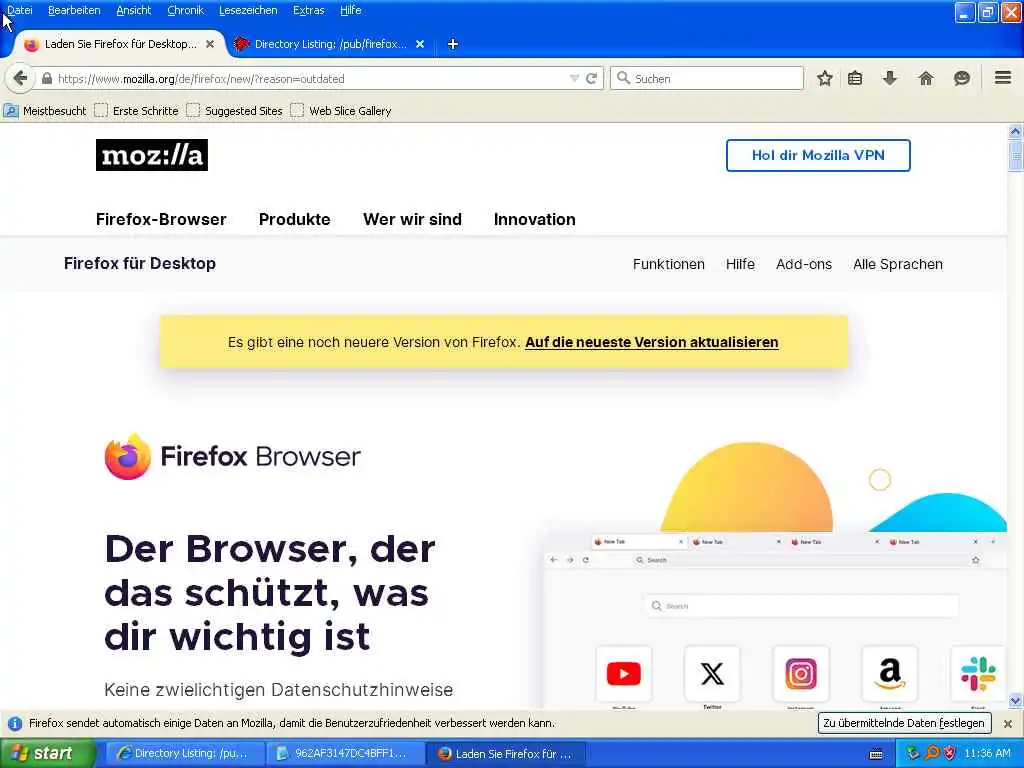The image size is (1024, 768).
Task: Open the Add-ons sub-navigation link
Action: click(x=803, y=264)
